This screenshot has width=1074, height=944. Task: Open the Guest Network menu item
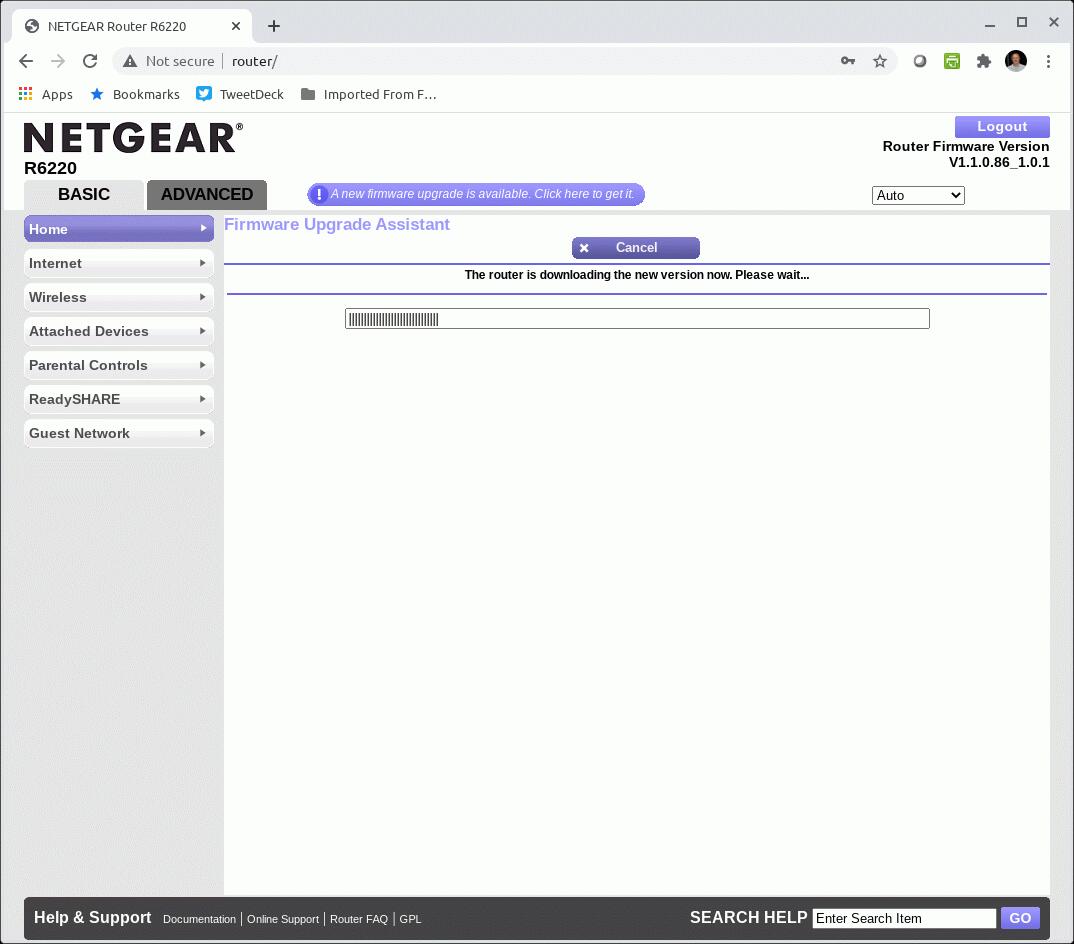[x=118, y=433]
